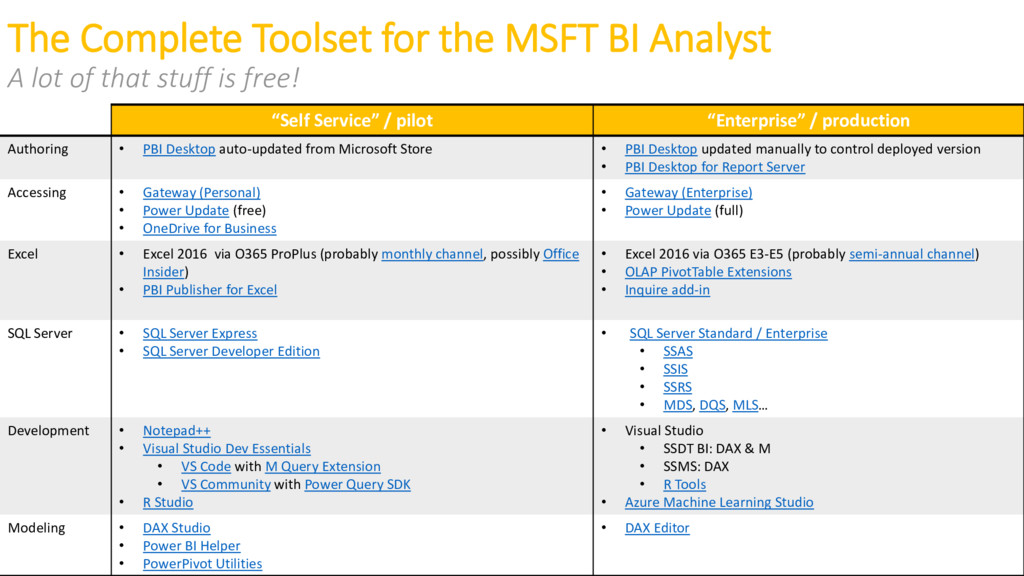Screen dimensions: 1024x576
Task: Click the Power BI Helper link
Action: tap(191, 546)
